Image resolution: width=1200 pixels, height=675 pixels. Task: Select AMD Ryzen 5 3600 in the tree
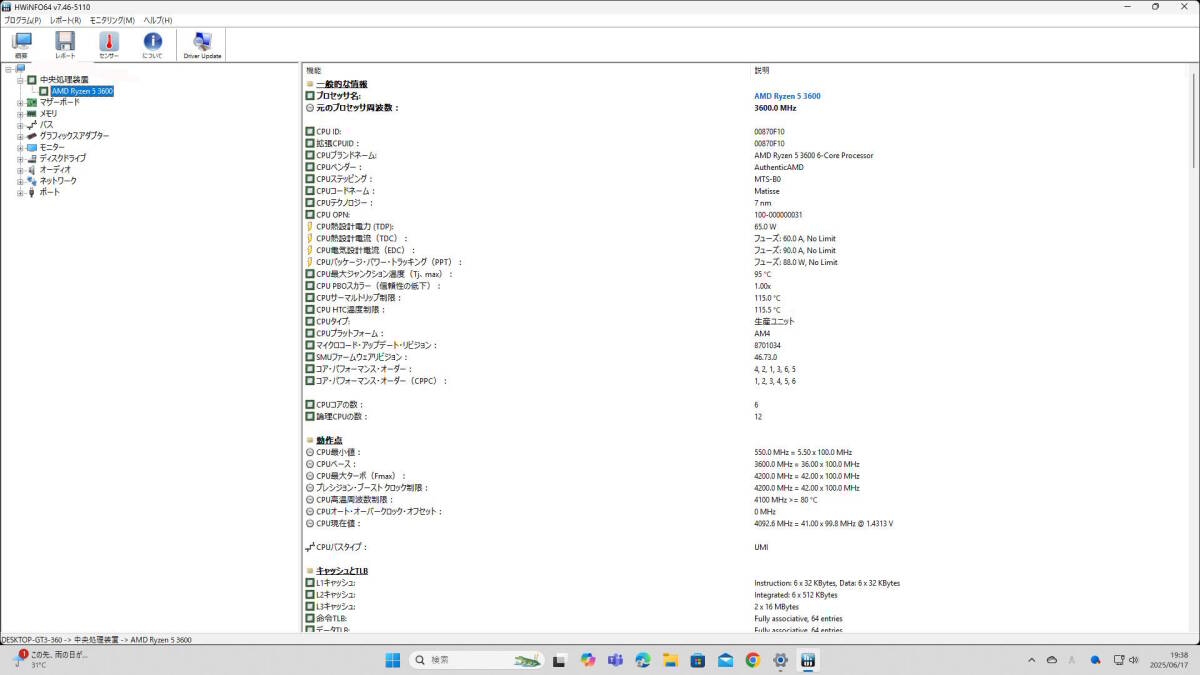tap(82, 91)
